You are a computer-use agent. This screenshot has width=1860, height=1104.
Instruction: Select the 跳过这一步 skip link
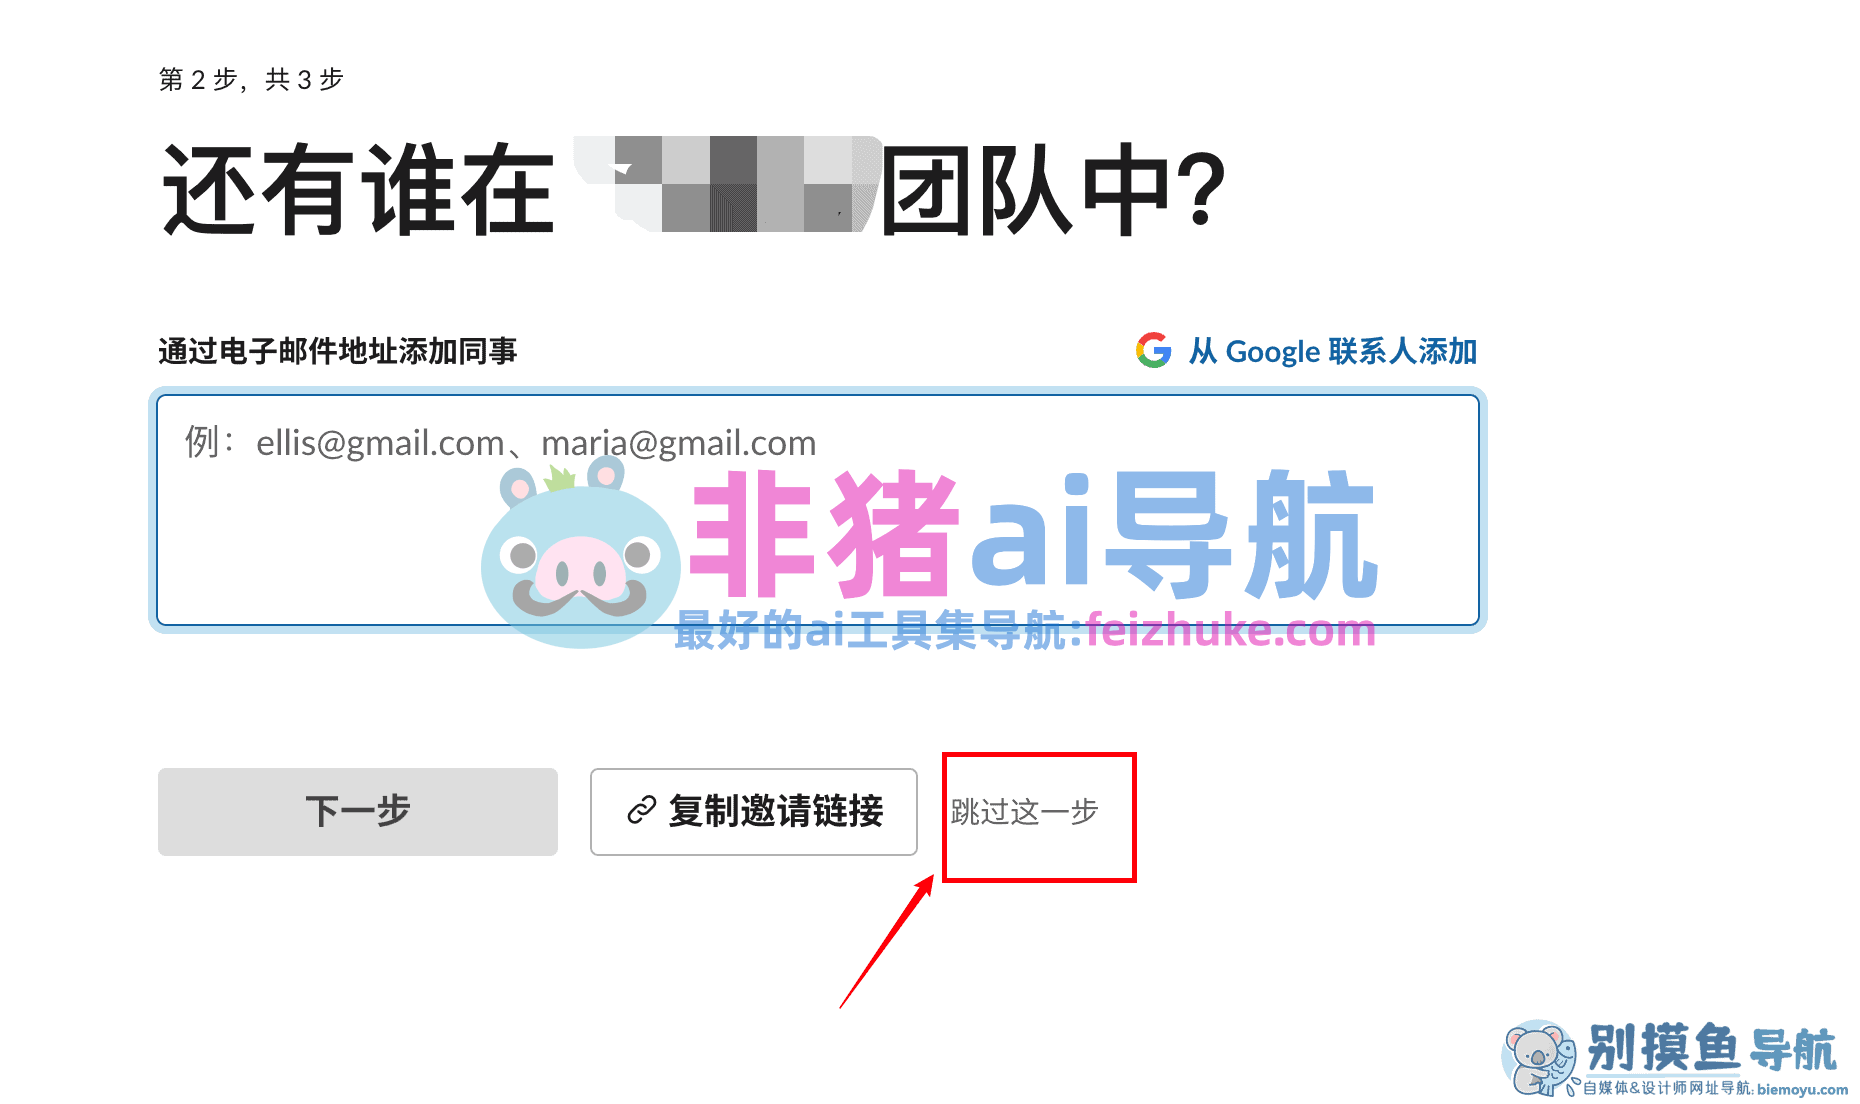[x=1024, y=811]
